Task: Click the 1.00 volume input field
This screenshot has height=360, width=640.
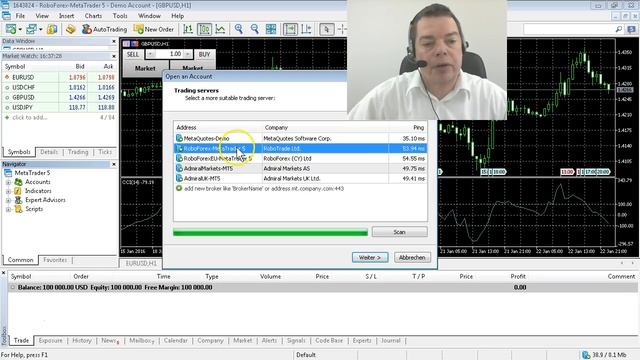Action: point(169,54)
